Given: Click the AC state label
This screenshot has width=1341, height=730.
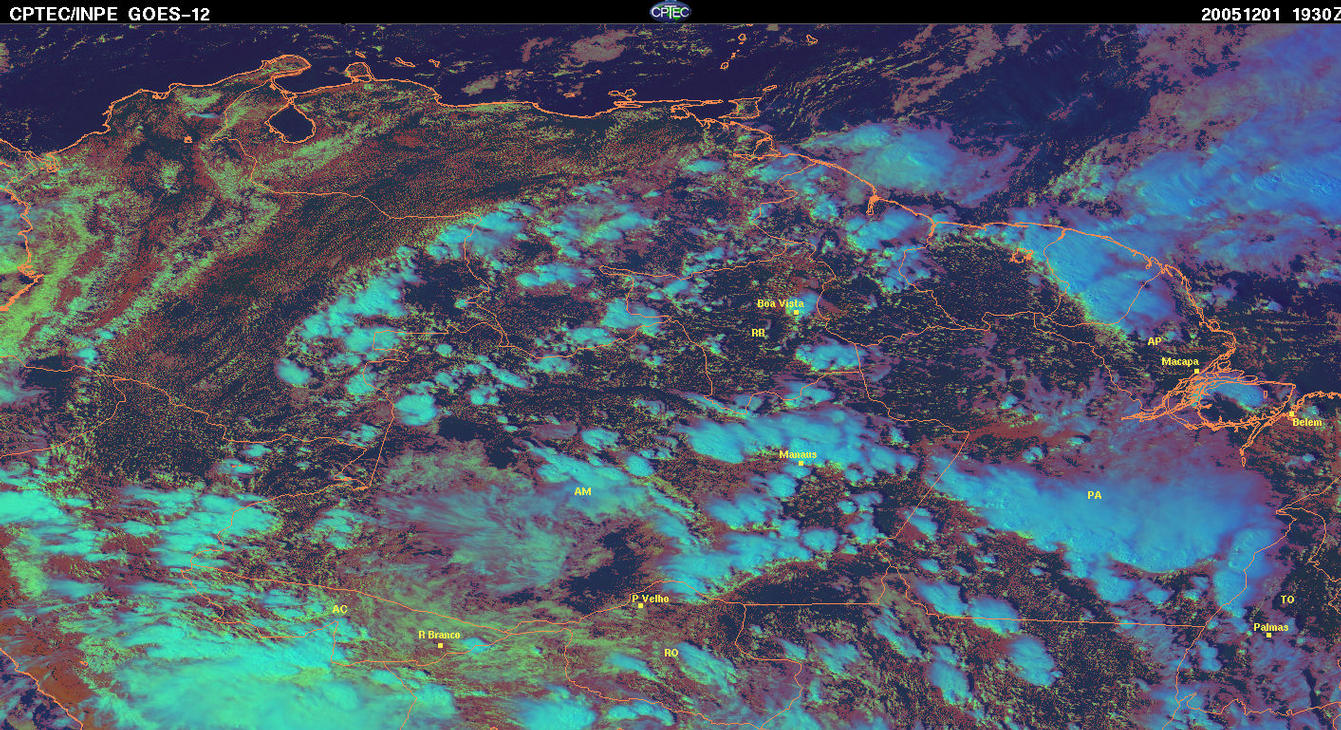Looking at the screenshot, I should 340,608.
